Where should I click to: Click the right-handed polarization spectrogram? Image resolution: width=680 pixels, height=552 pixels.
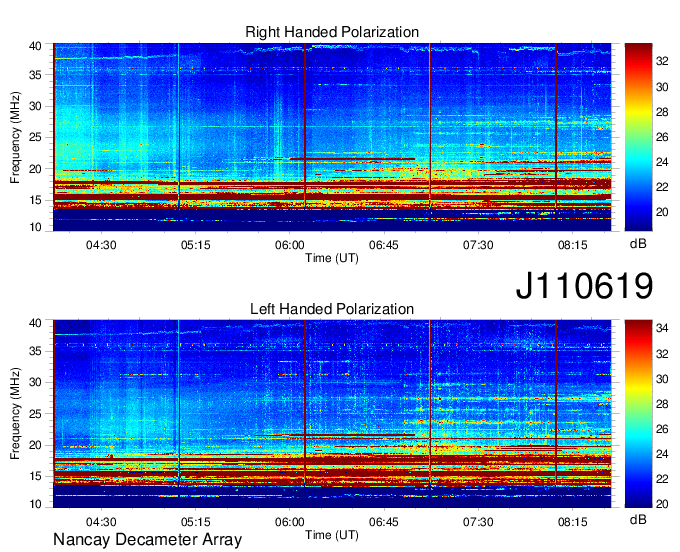[x=332, y=137]
